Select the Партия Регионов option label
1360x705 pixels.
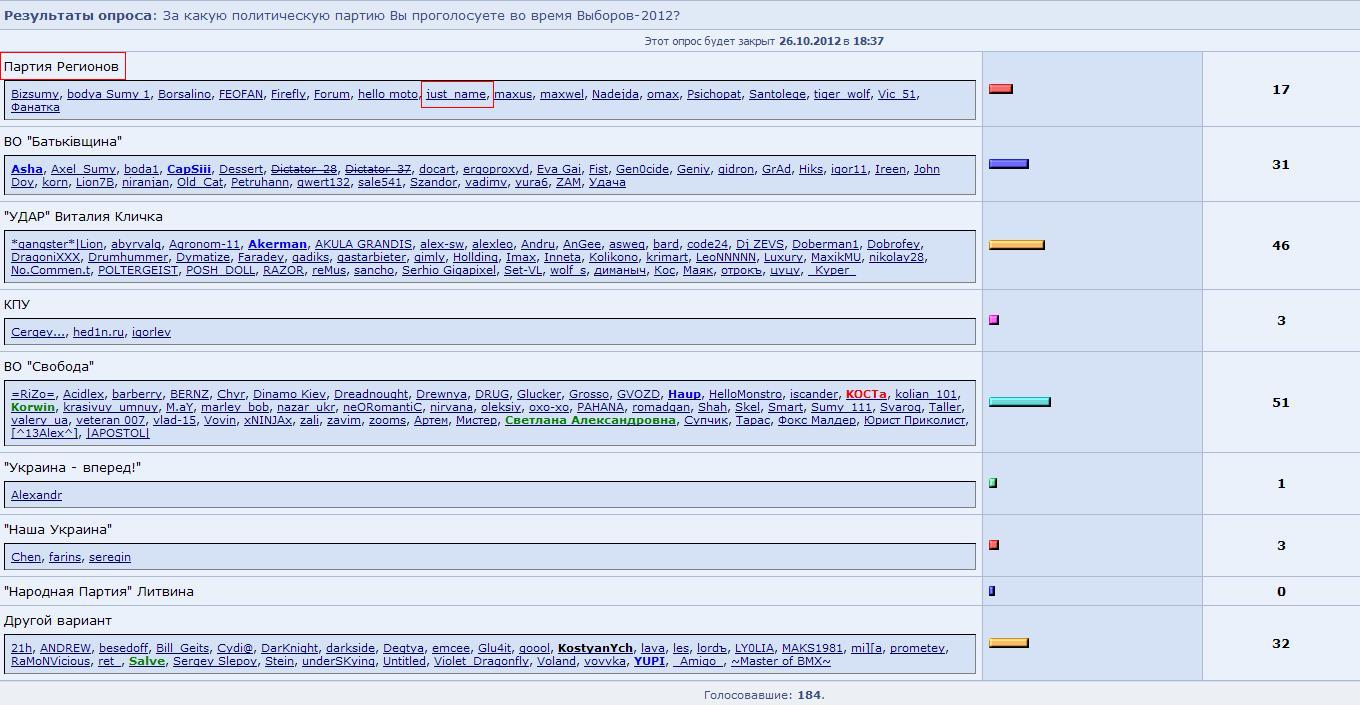click(x=61, y=67)
